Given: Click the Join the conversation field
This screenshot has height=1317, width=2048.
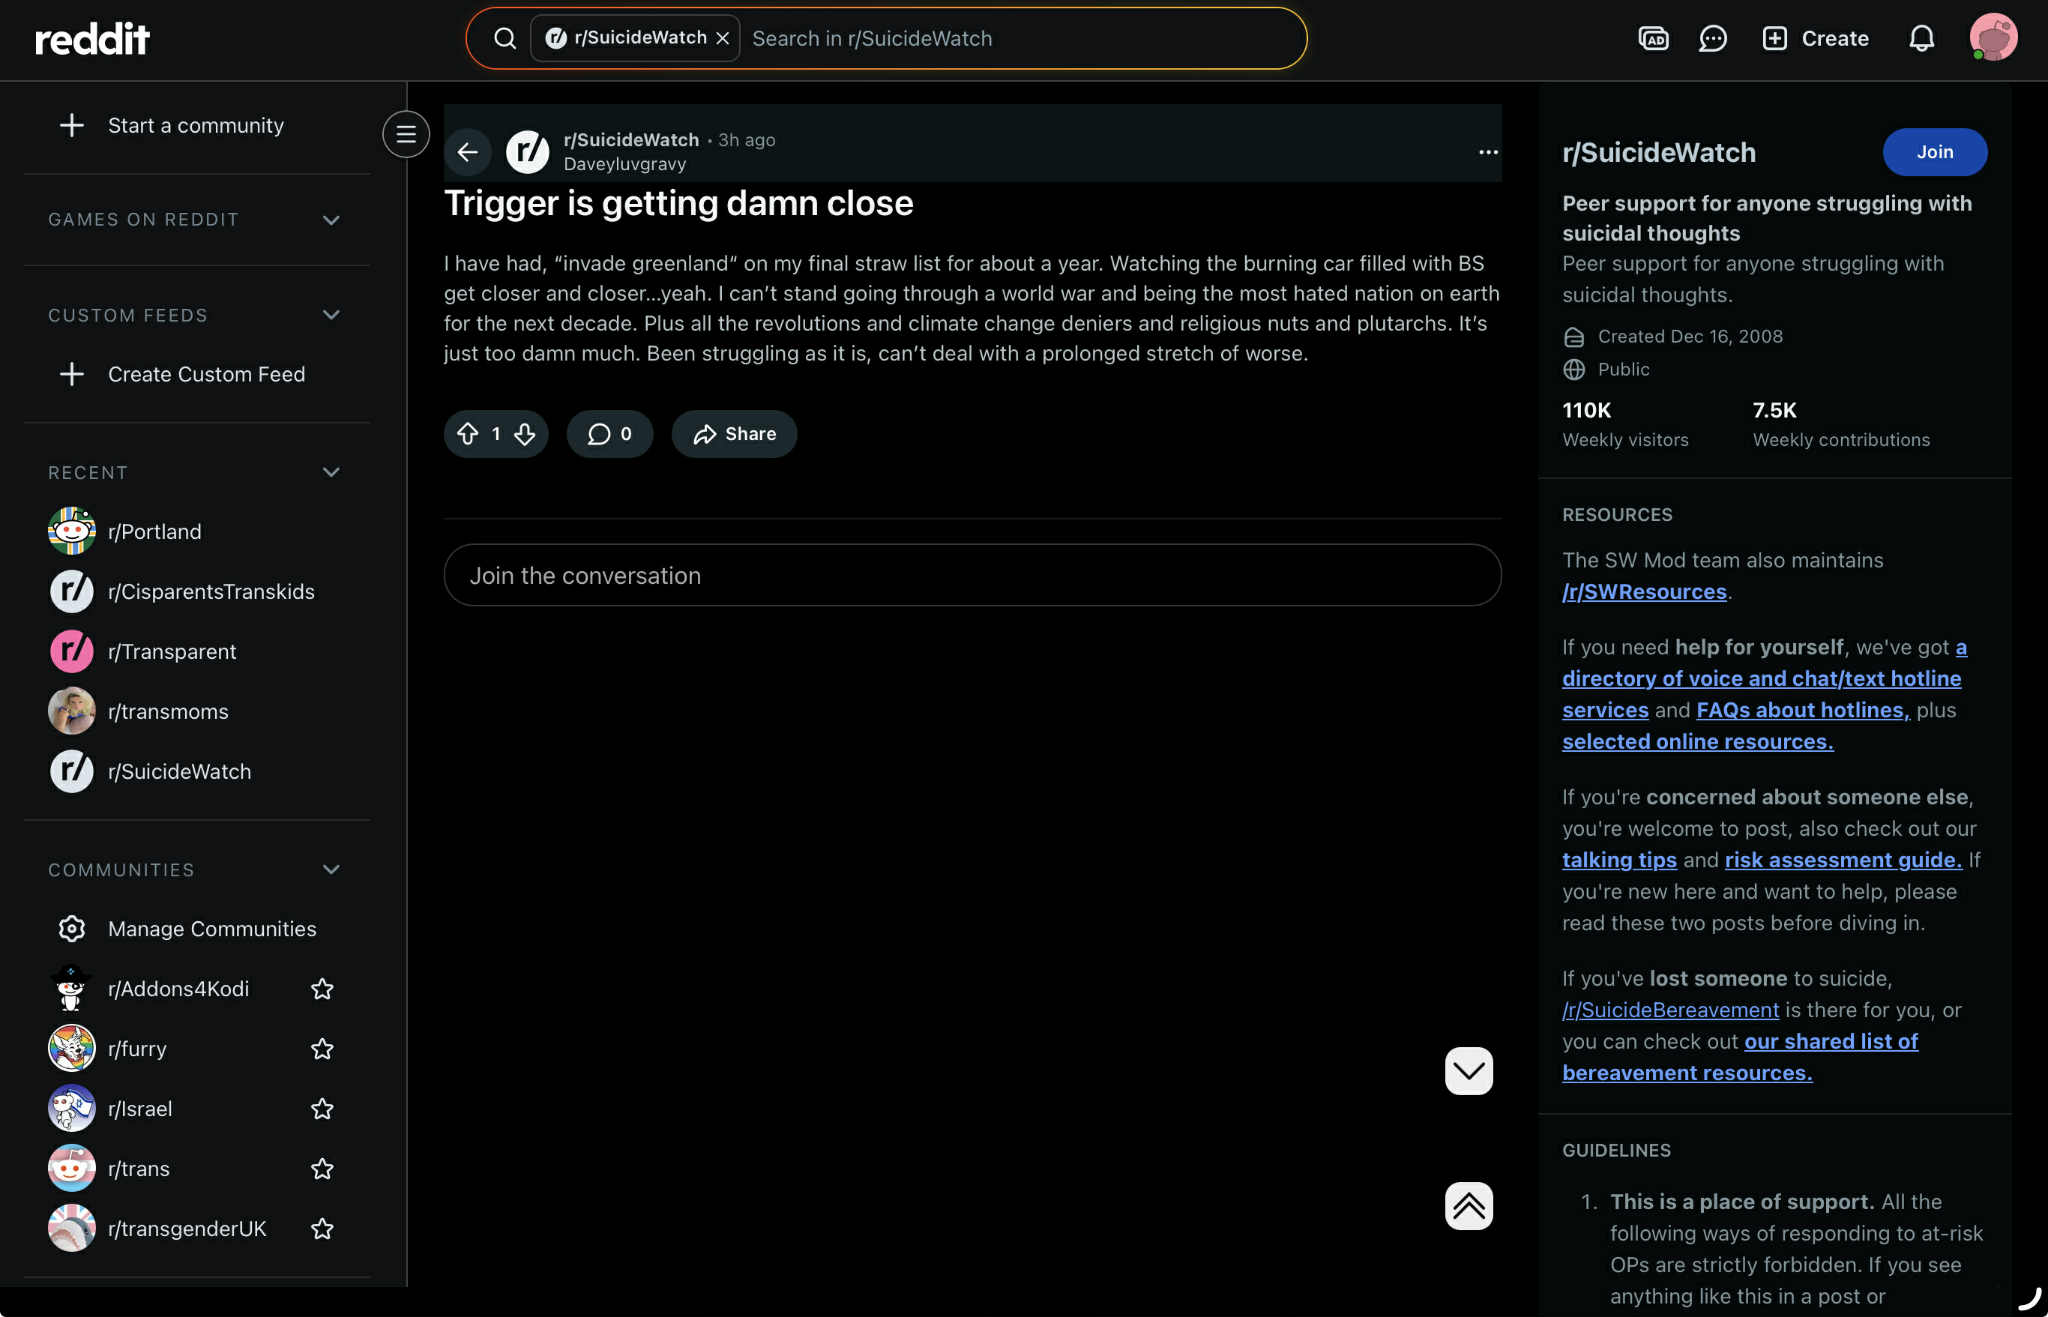Looking at the screenshot, I should click(x=971, y=575).
